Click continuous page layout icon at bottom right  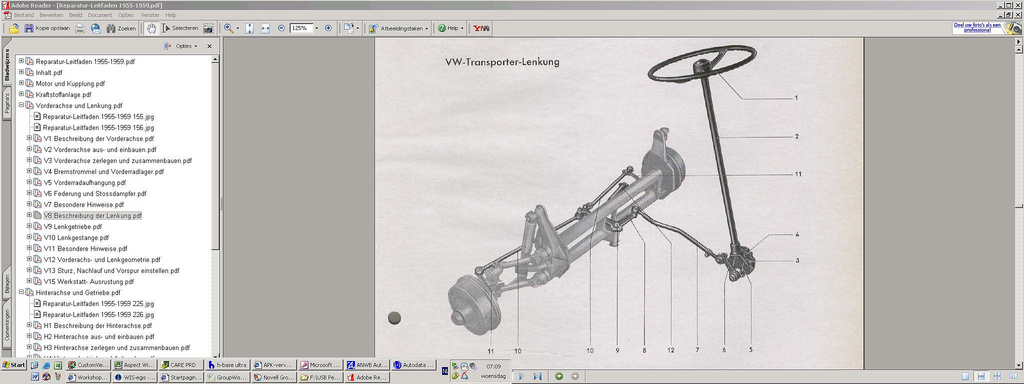[981, 376]
